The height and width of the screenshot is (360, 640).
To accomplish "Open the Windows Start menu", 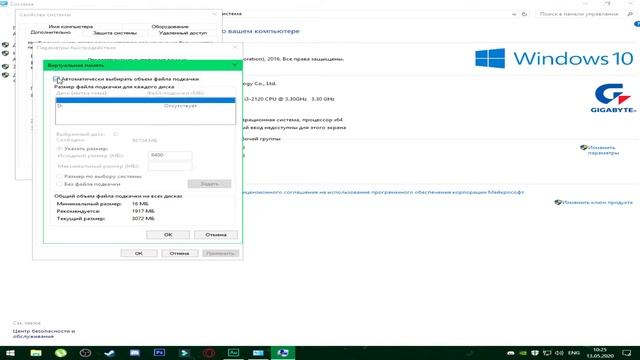I will coord(10,353).
